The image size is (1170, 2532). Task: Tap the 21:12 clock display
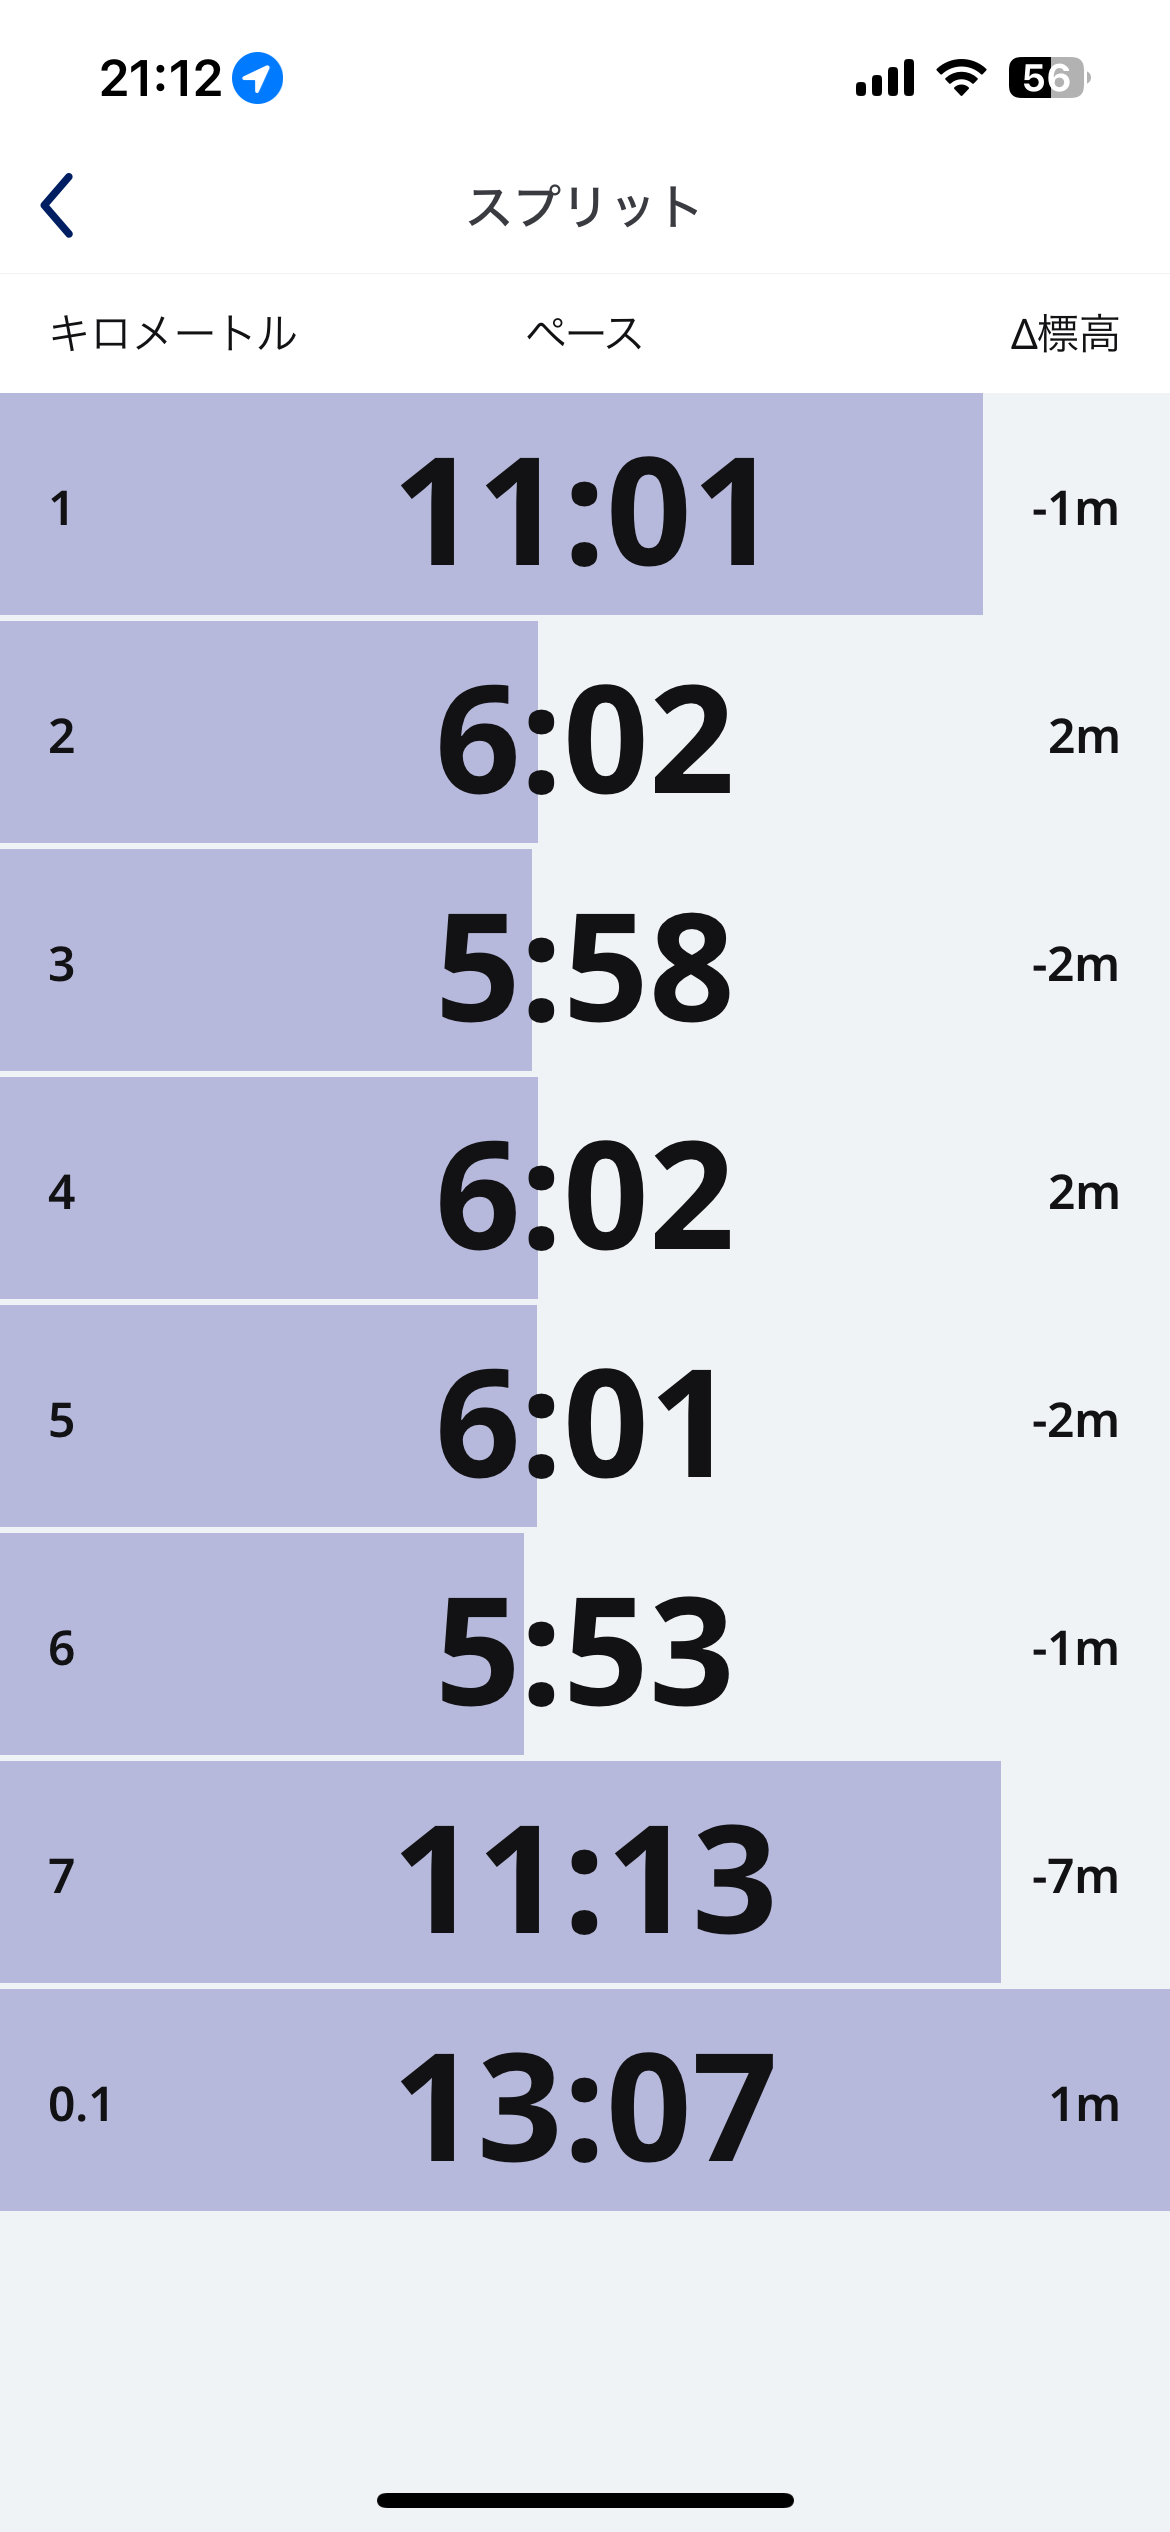(x=161, y=78)
